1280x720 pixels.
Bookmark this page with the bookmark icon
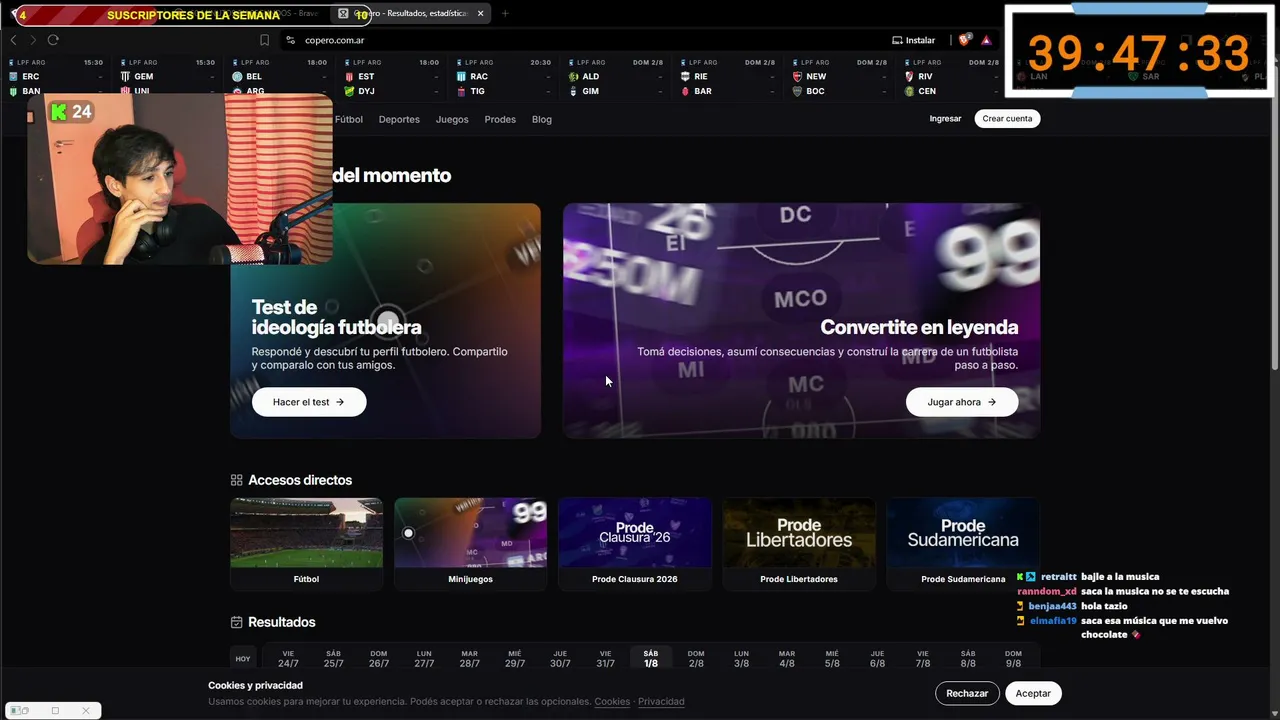tap(264, 40)
